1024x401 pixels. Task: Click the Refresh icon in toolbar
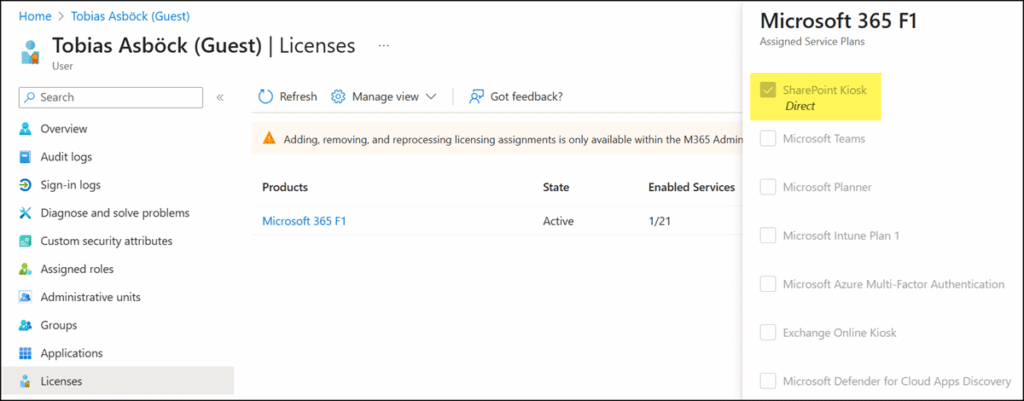(266, 97)
